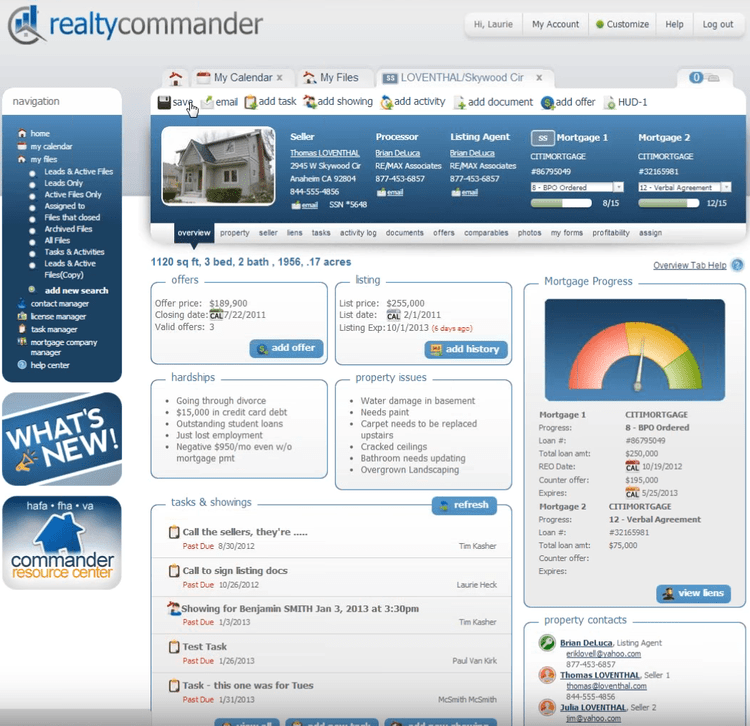The image size is (750, 726).
Task: Click the seller email envelope icon
Action: (296, 205)
